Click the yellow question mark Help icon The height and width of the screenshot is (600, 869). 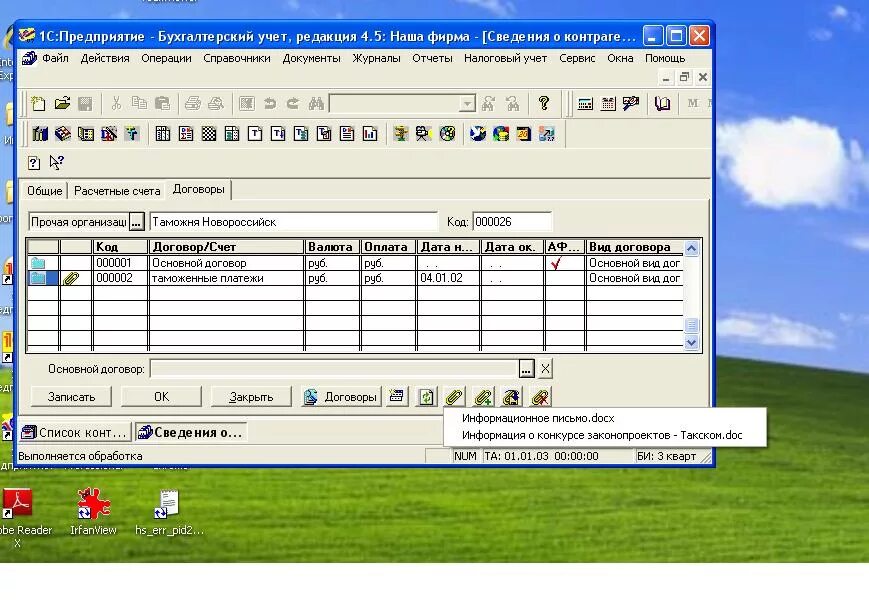[x=544, y=104]
